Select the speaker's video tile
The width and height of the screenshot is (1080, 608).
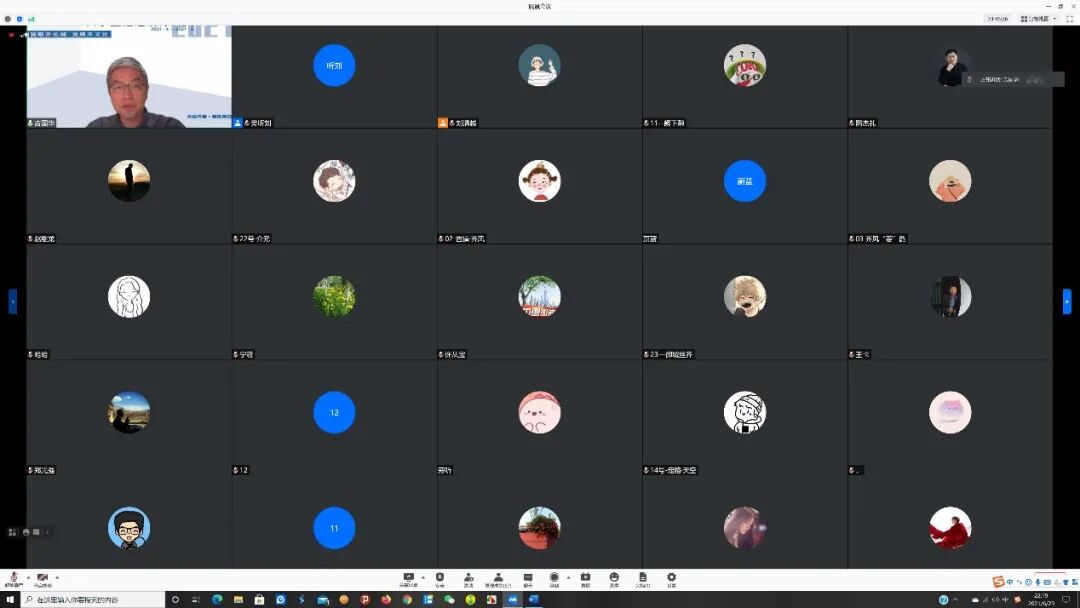[129, 76]
